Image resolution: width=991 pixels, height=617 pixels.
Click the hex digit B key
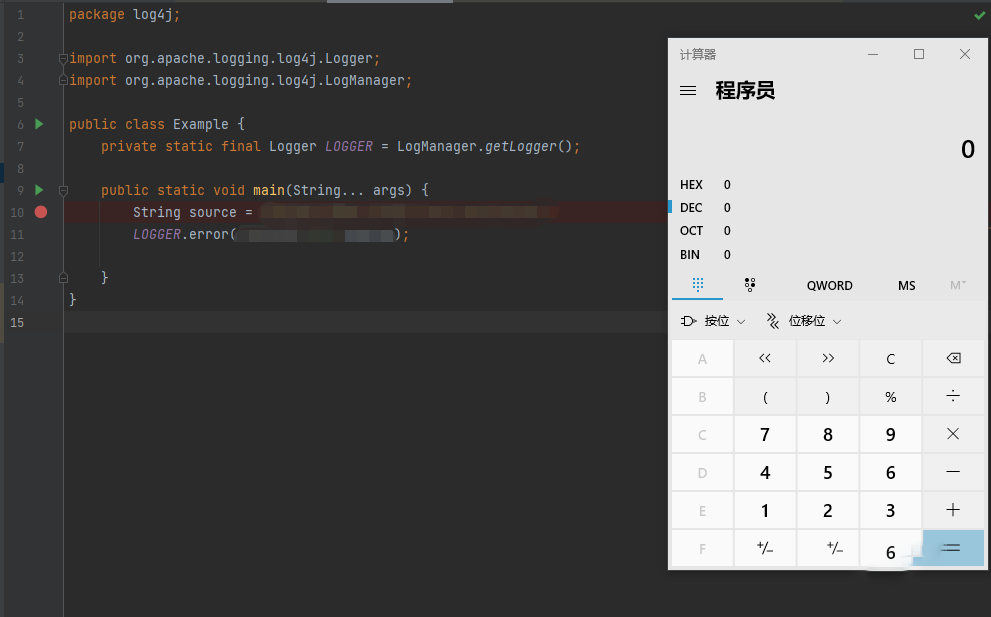[702, 396]
